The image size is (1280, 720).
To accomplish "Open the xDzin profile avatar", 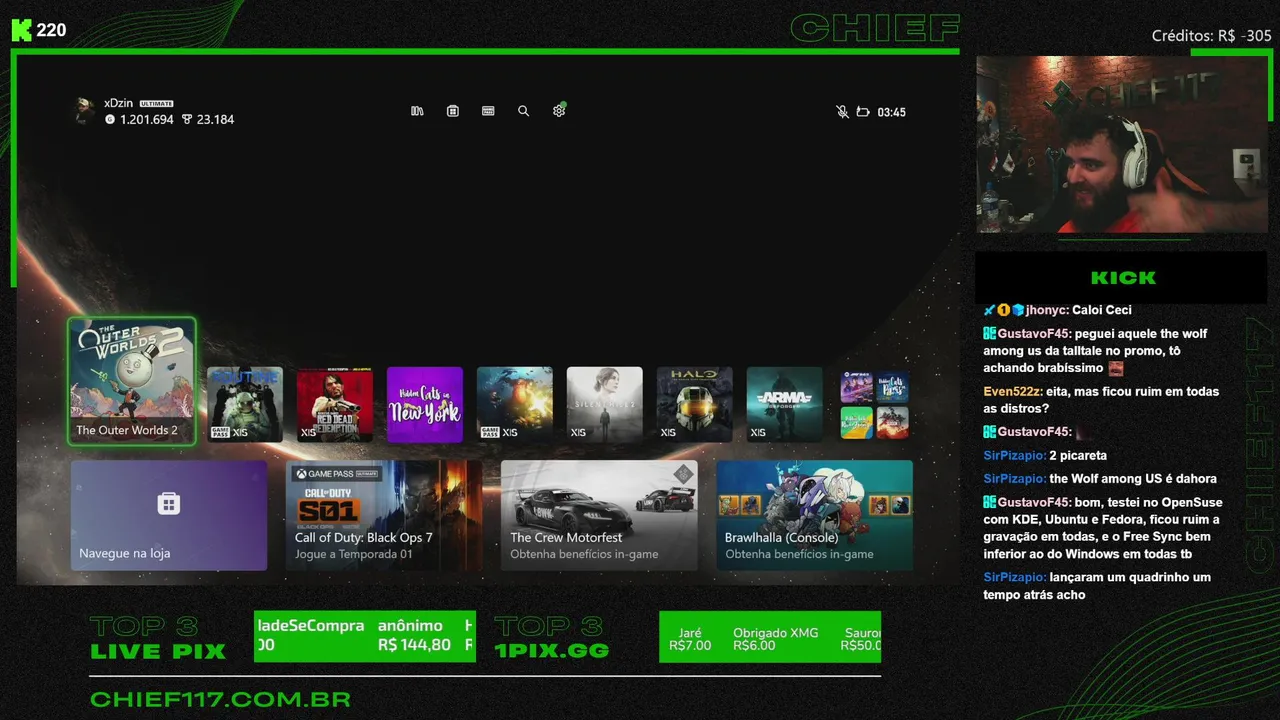I will (x=84, y=110).
